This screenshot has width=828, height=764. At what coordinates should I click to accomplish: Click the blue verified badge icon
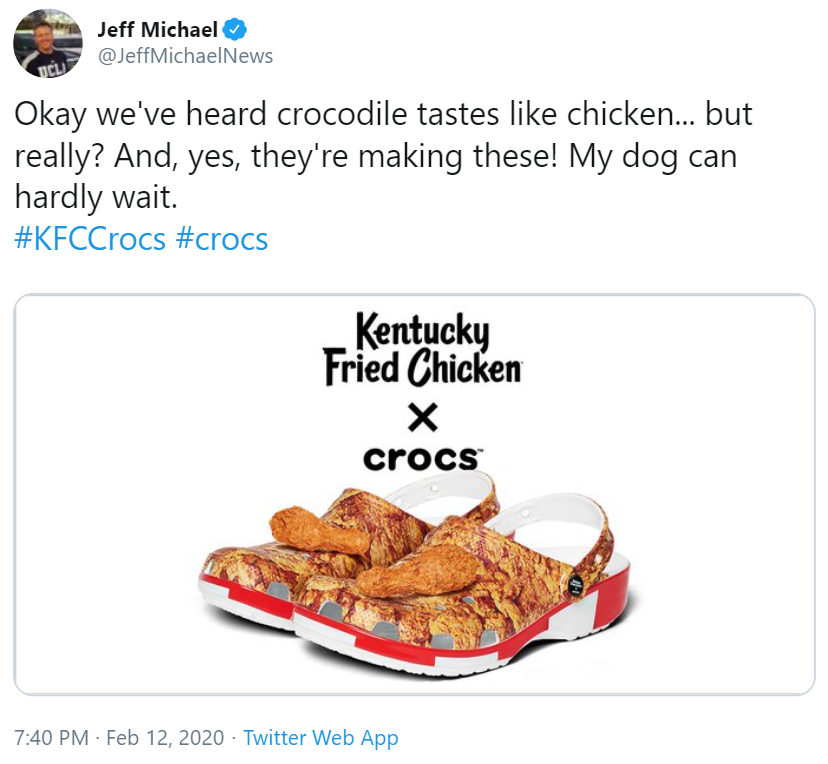coord(235,29)
